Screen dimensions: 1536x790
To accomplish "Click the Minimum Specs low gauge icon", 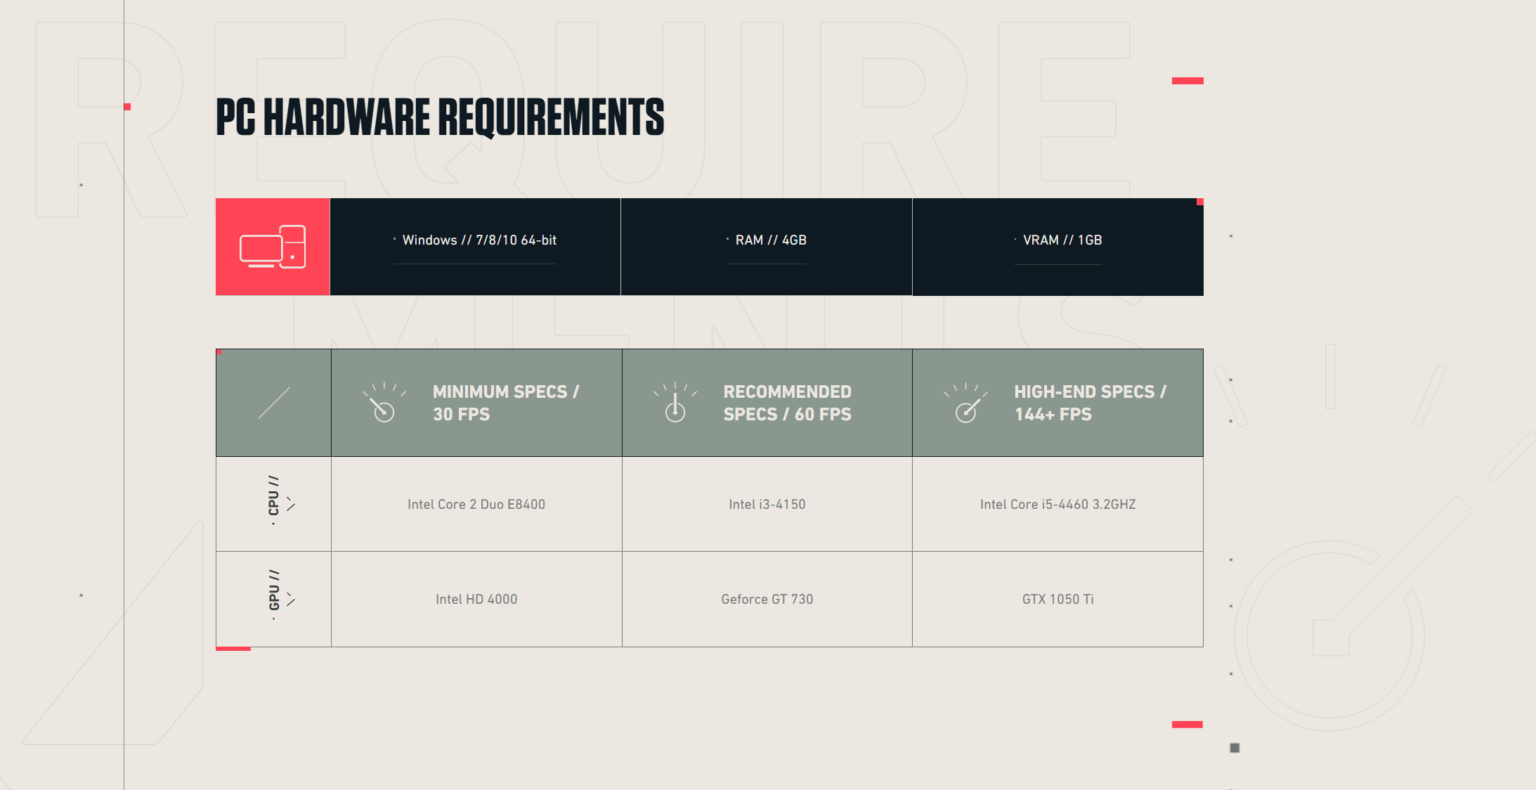I will [383, 403].
